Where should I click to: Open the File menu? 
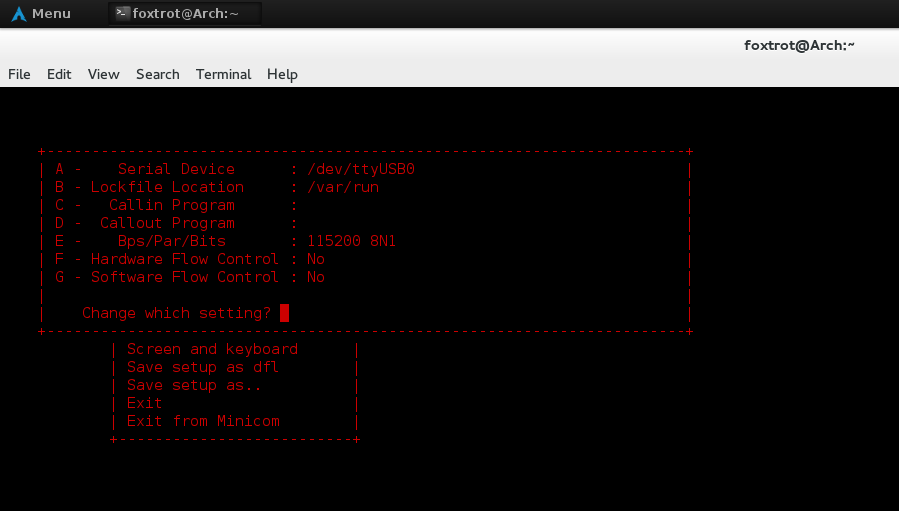pos(19,74)
